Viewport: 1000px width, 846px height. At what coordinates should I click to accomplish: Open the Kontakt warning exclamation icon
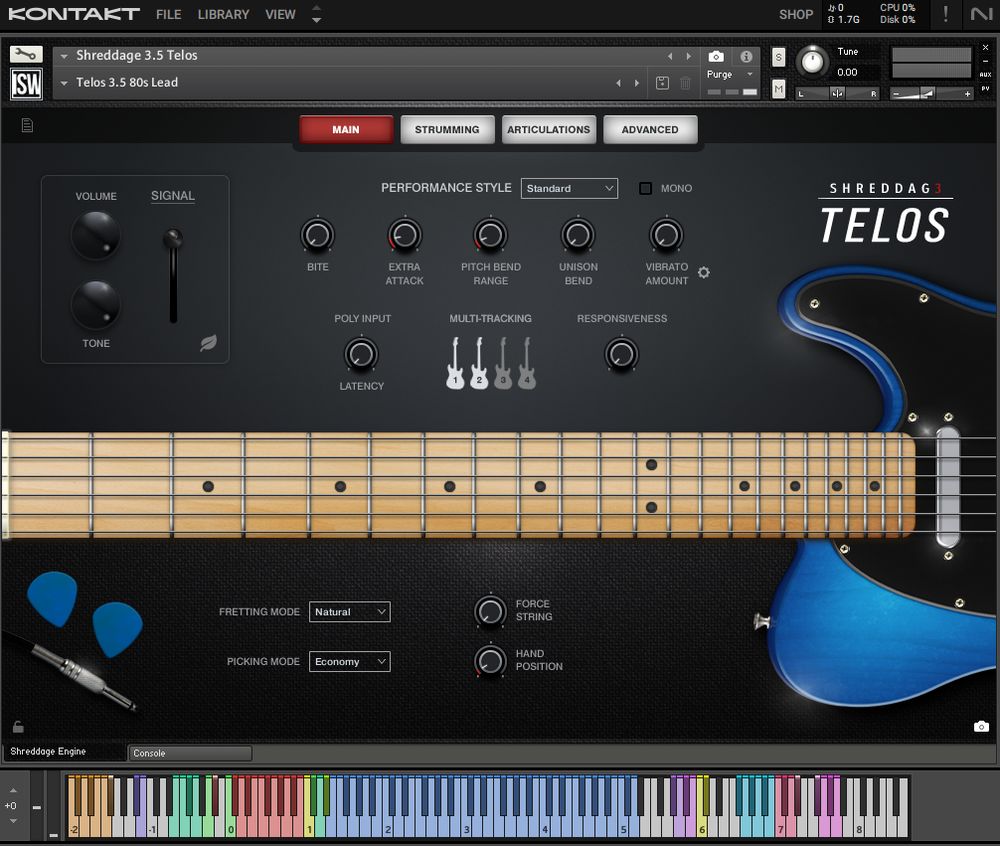[x=946, y=14]
